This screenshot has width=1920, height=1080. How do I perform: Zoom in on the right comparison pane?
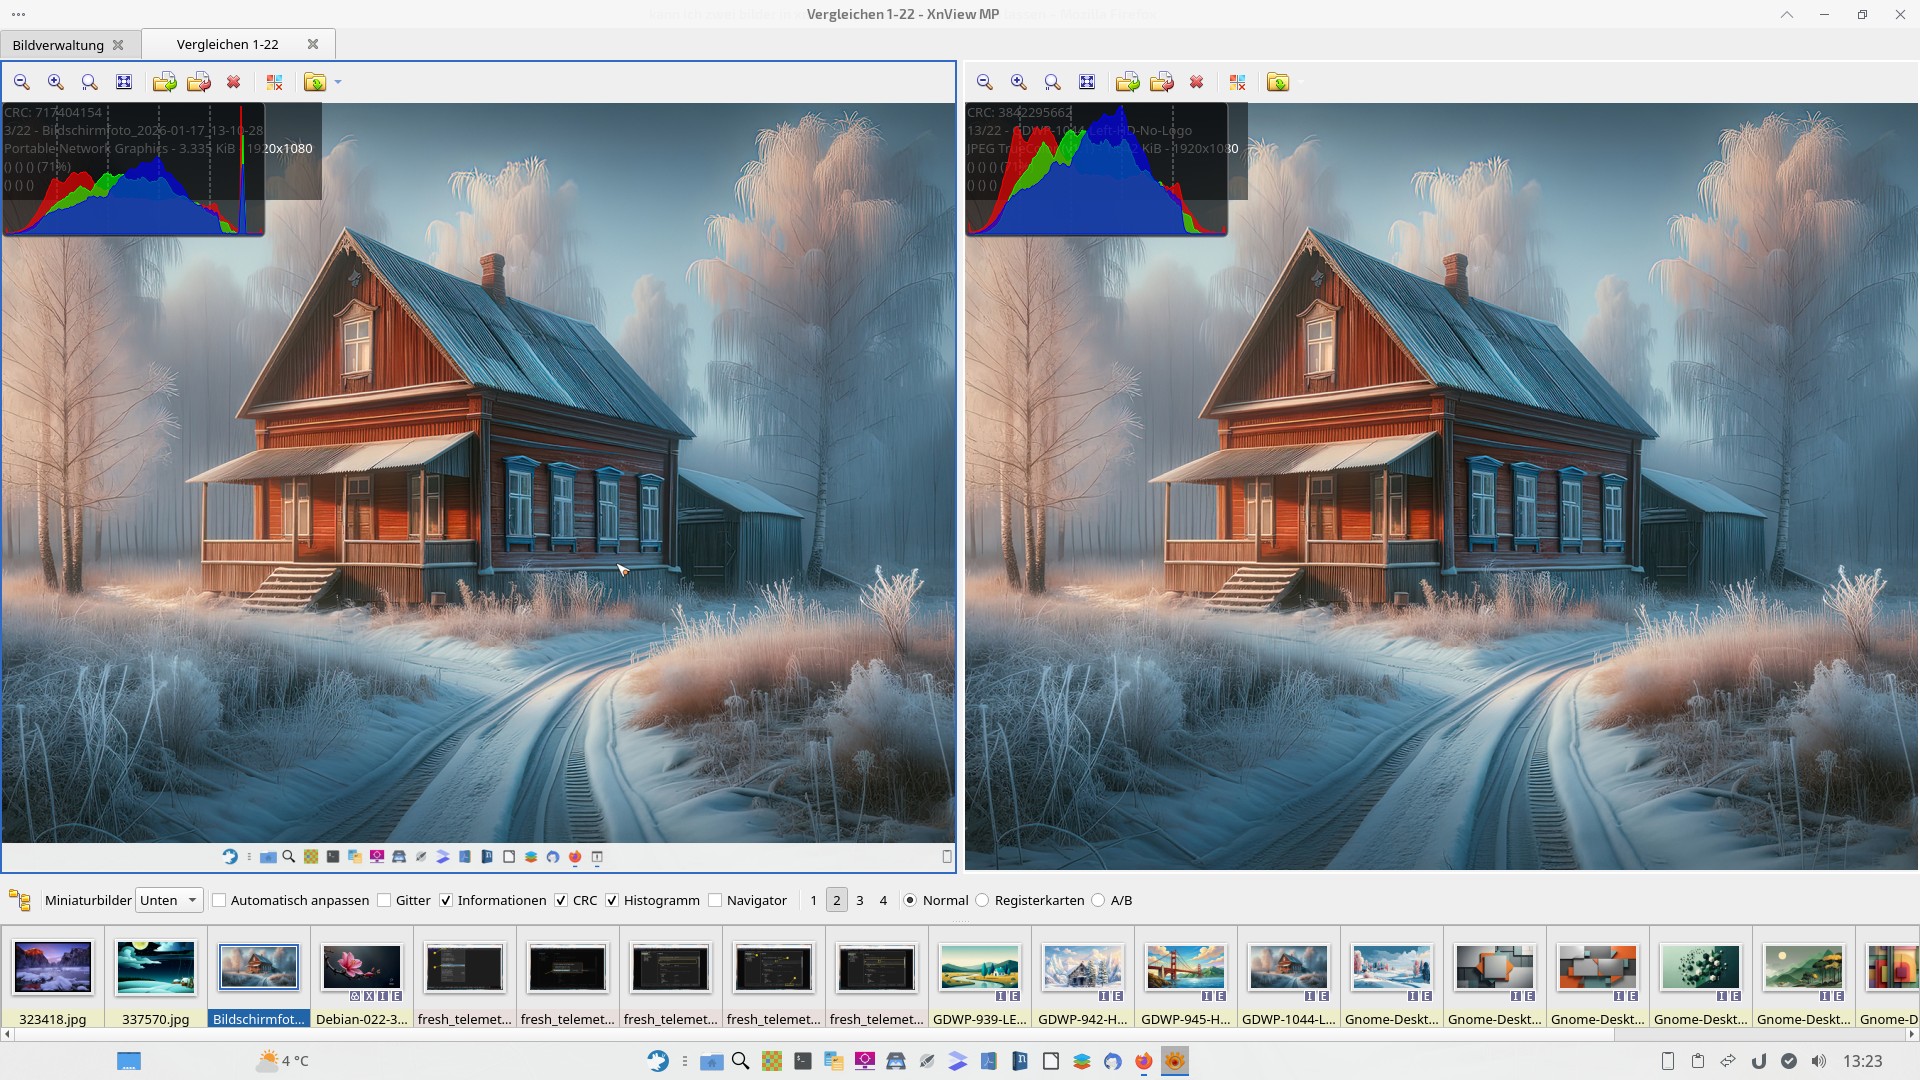pos(1019,82)
